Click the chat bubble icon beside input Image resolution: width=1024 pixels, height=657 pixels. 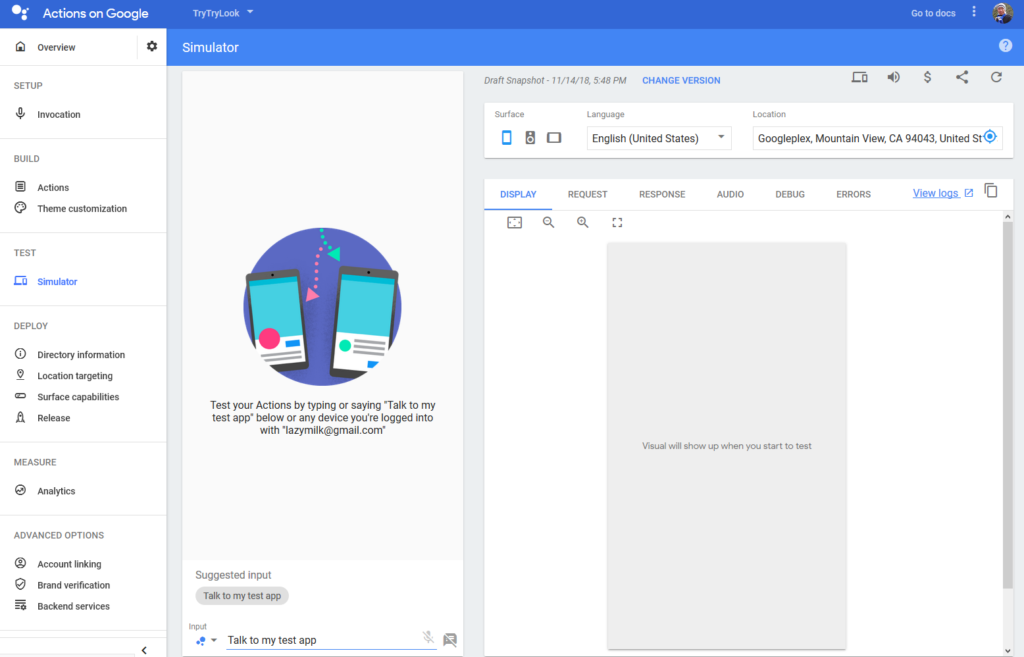(x=450, y=639)
